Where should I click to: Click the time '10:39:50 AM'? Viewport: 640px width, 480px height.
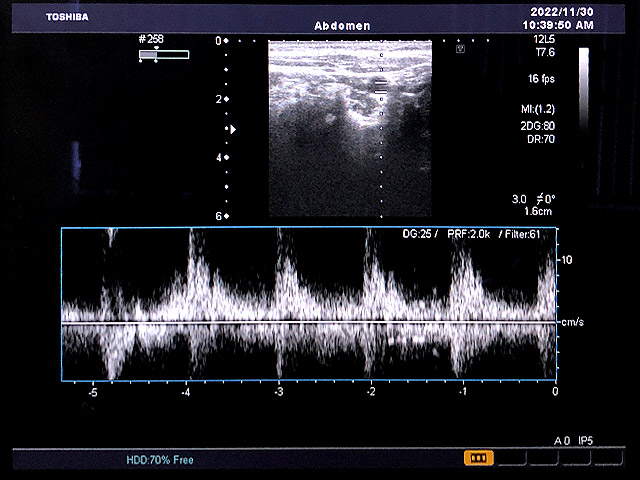(558, 25)
